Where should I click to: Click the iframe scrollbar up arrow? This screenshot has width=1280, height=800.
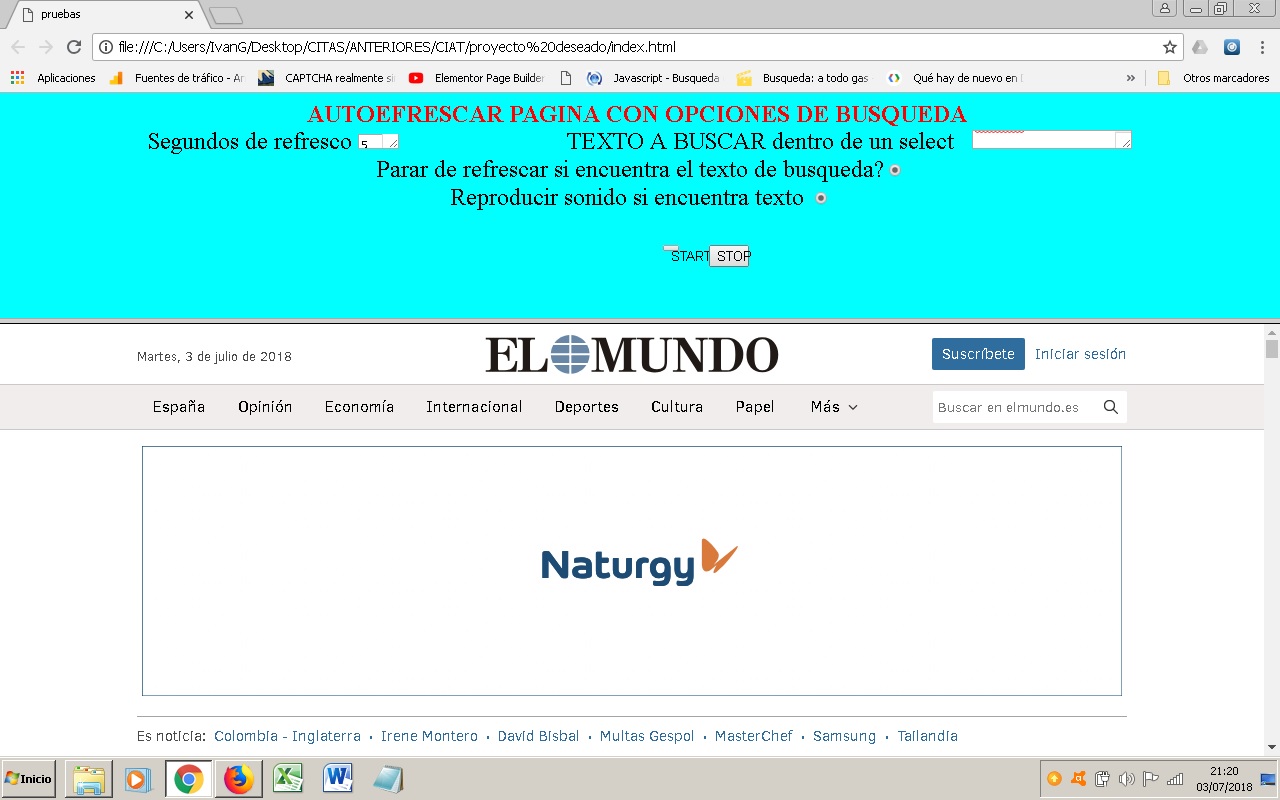coord(1272,333)
